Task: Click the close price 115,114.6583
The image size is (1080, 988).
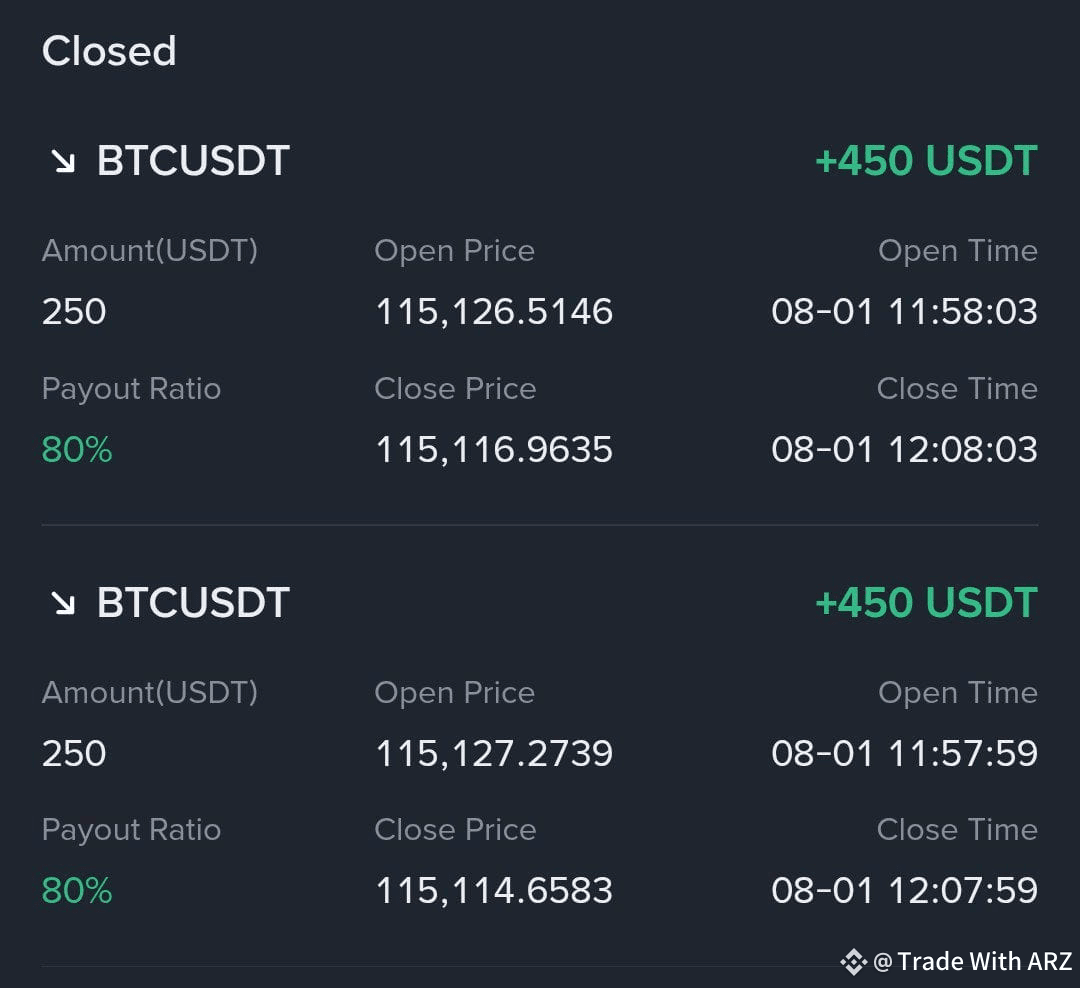Action: point(494,890)
